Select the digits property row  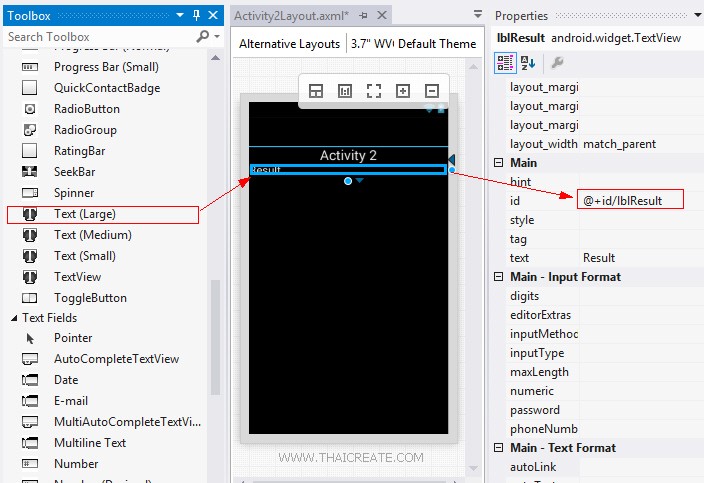[604, 296]
